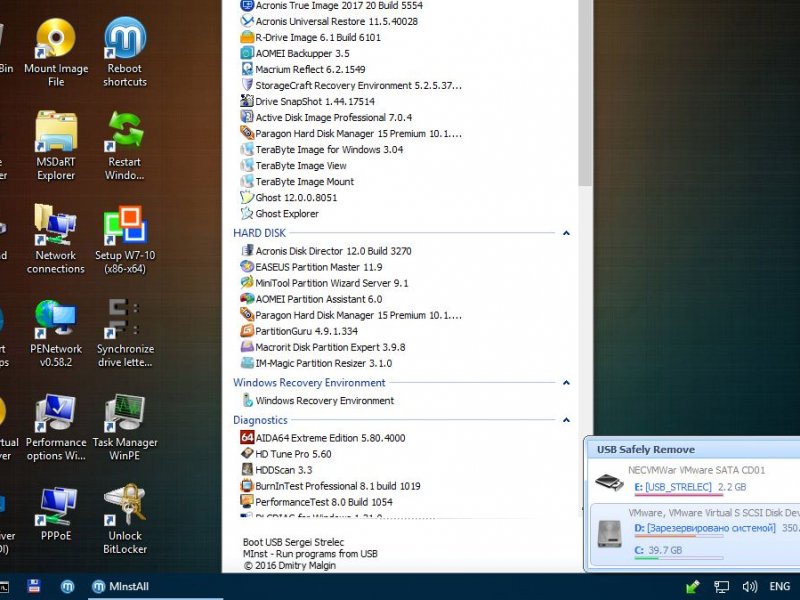Click the VMware SCSI hard disk icon

point(610,534)
